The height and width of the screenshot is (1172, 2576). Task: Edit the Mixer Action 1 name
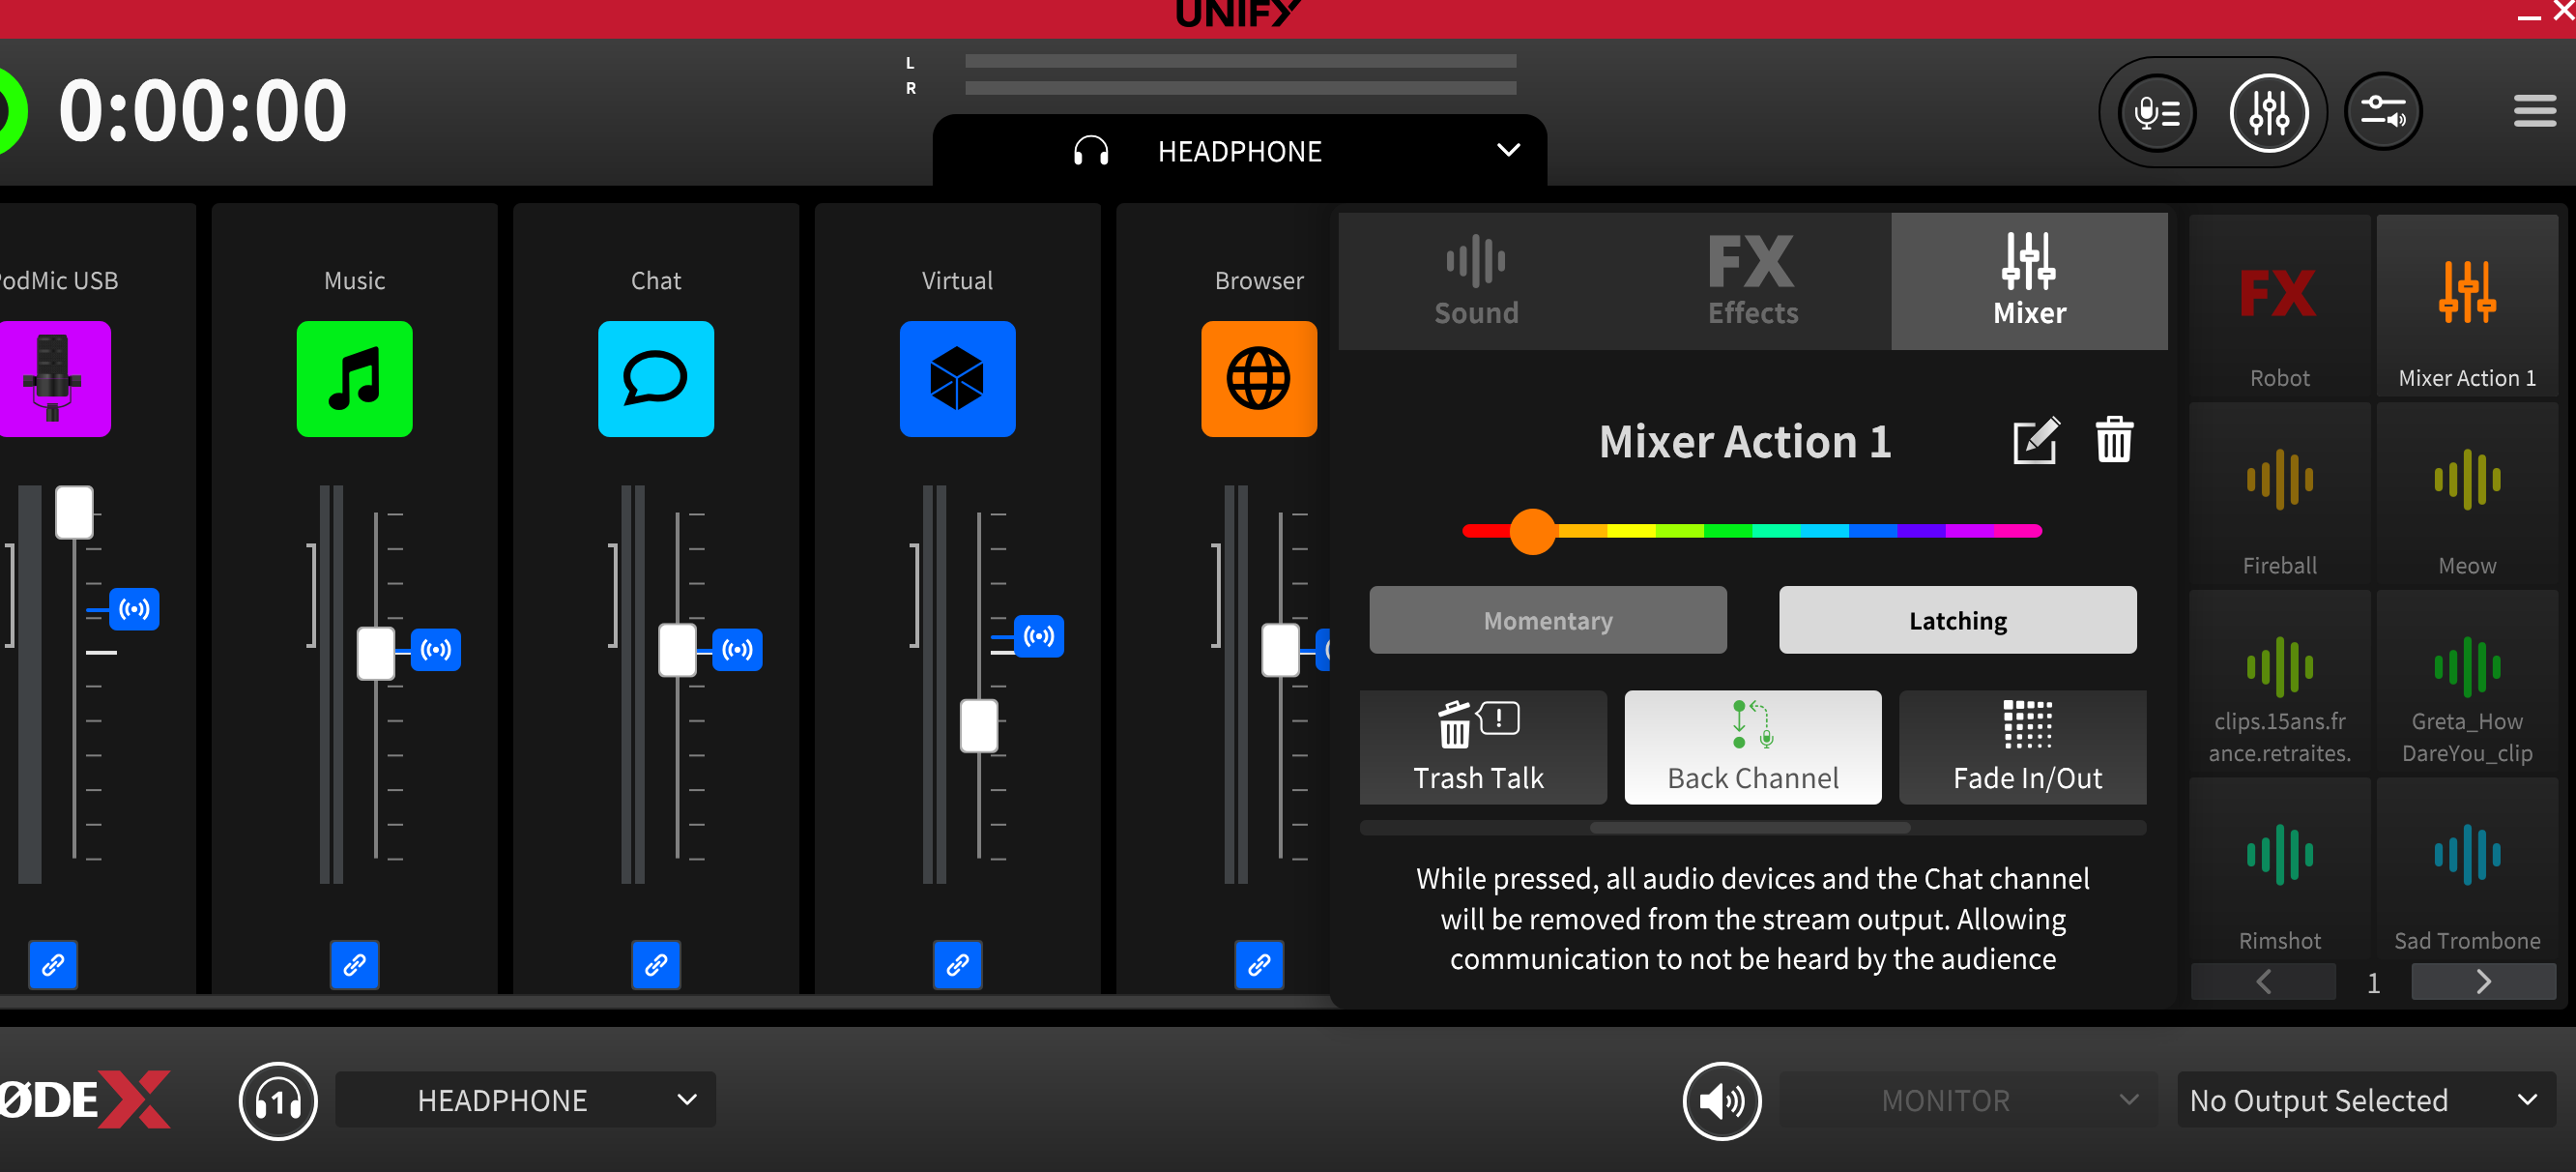[2035, 441]
